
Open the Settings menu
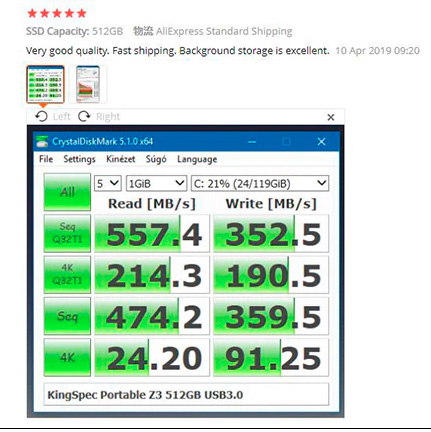pyautogui.click(x=79, y=159)
